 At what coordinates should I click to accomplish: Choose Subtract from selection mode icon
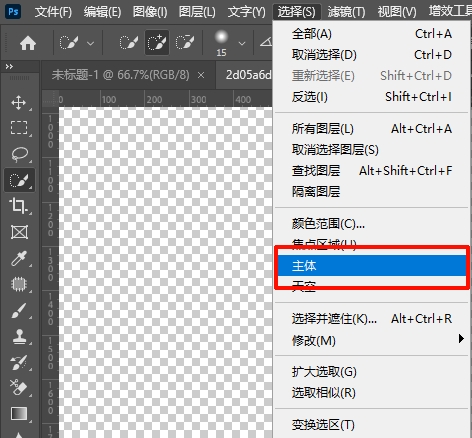tap(185, 43)
